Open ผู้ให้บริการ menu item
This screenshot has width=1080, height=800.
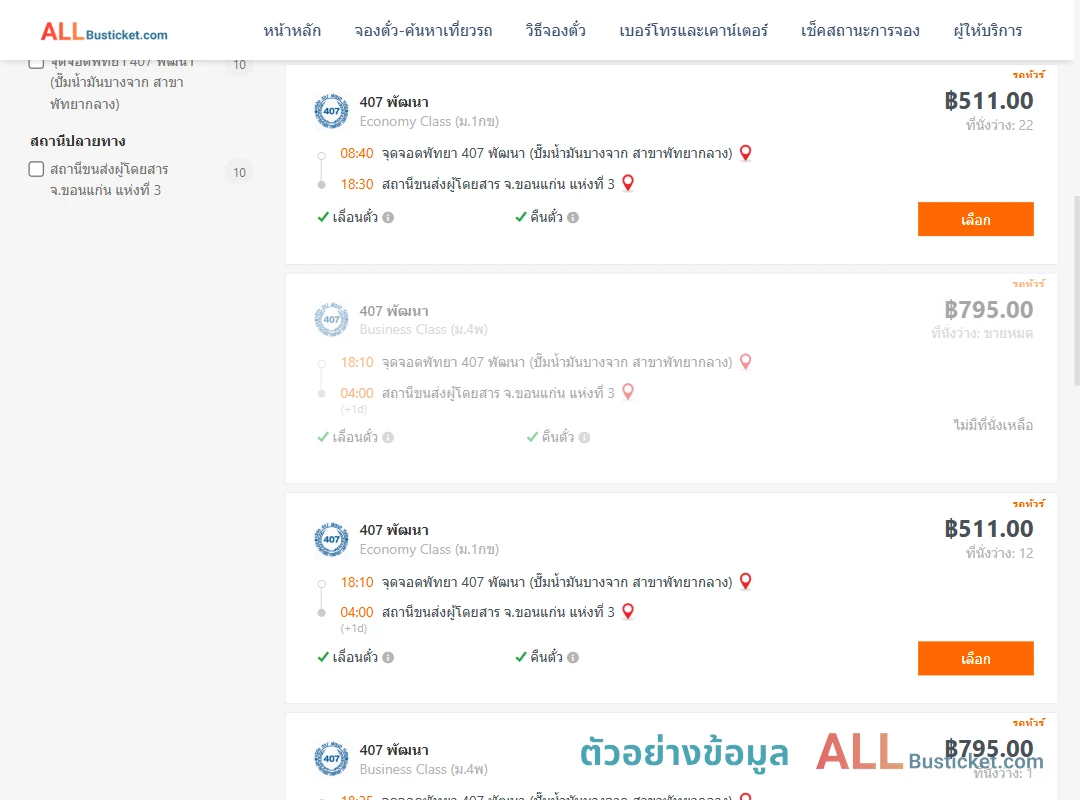coord(987,30)
